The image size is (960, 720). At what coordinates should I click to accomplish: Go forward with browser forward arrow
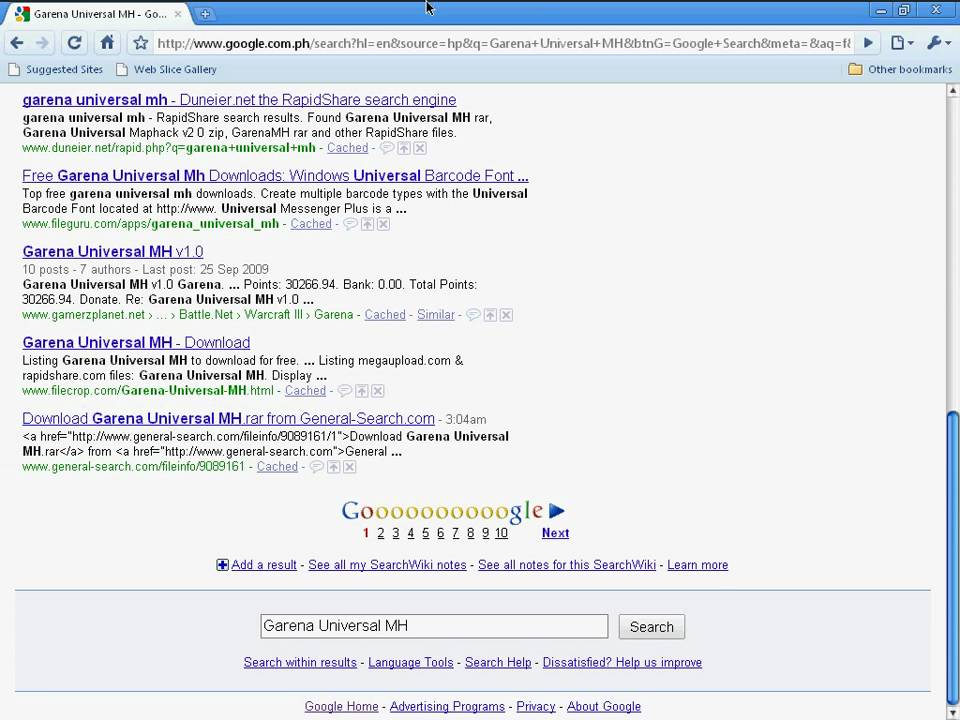[43, 43]
